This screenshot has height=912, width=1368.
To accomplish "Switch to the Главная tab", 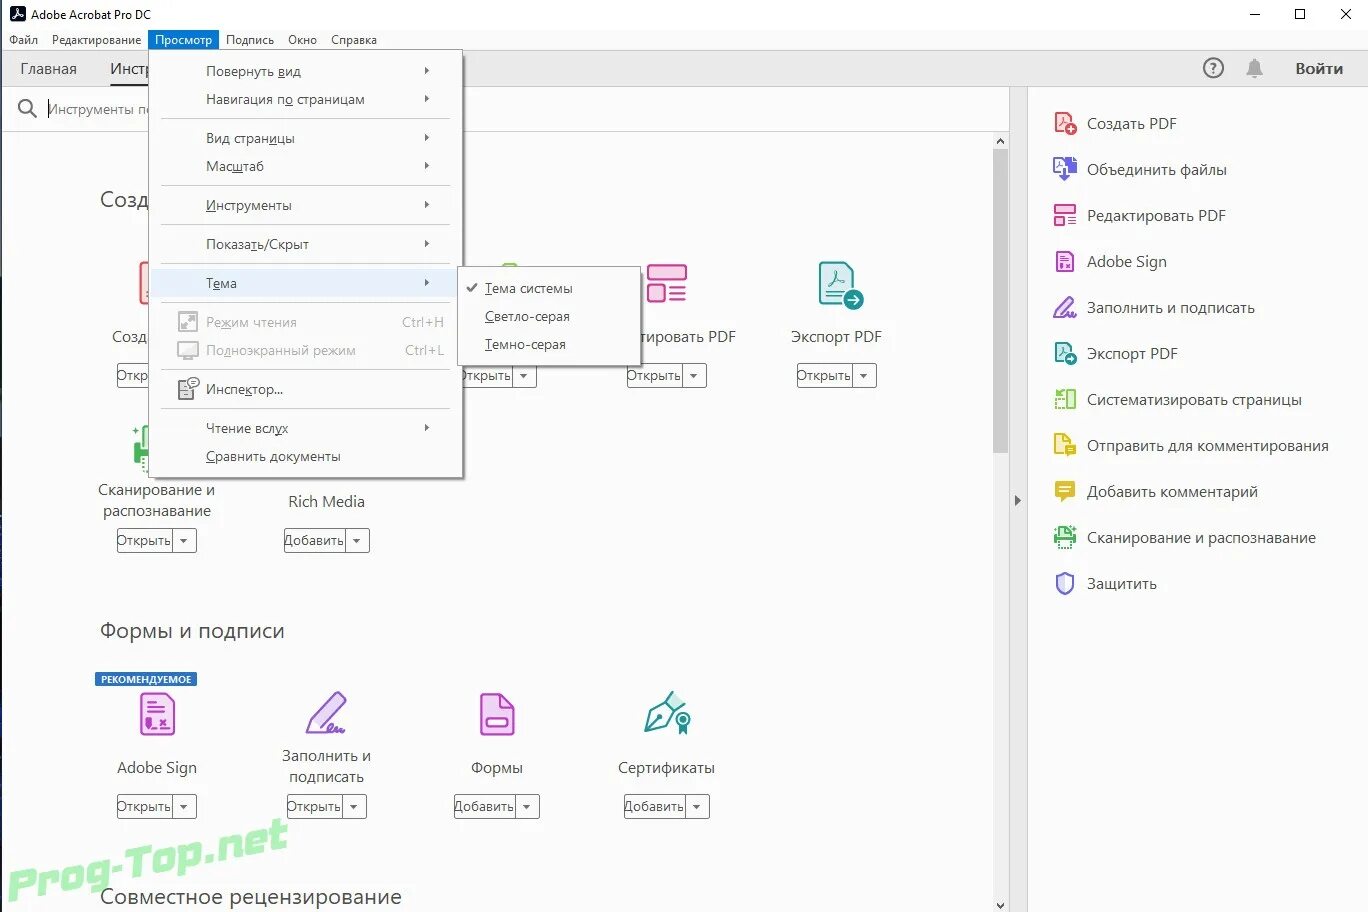I will (48, 69).
